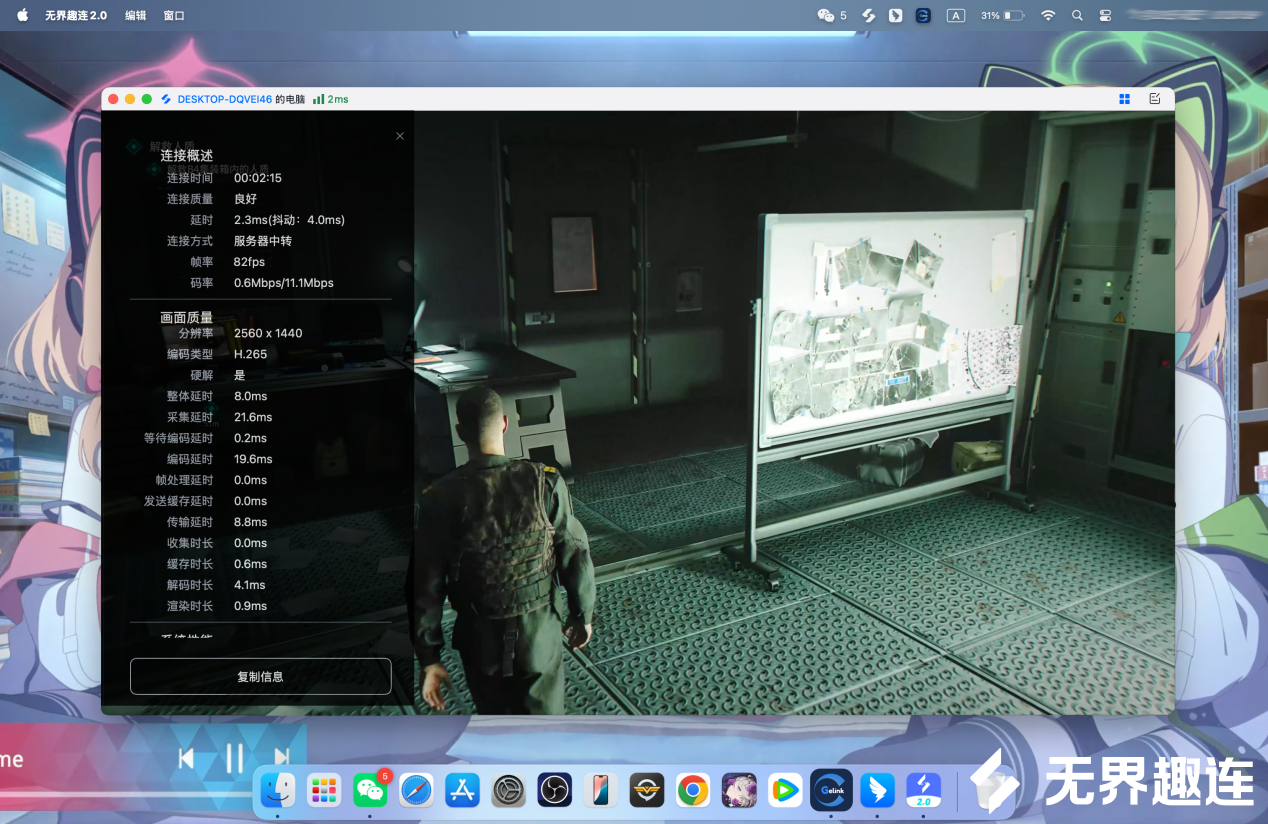Image resolution: width=1268 pixels, height=824 pixels.
Task: Open Launchpad from the Dock
Action: coord(323,790)
